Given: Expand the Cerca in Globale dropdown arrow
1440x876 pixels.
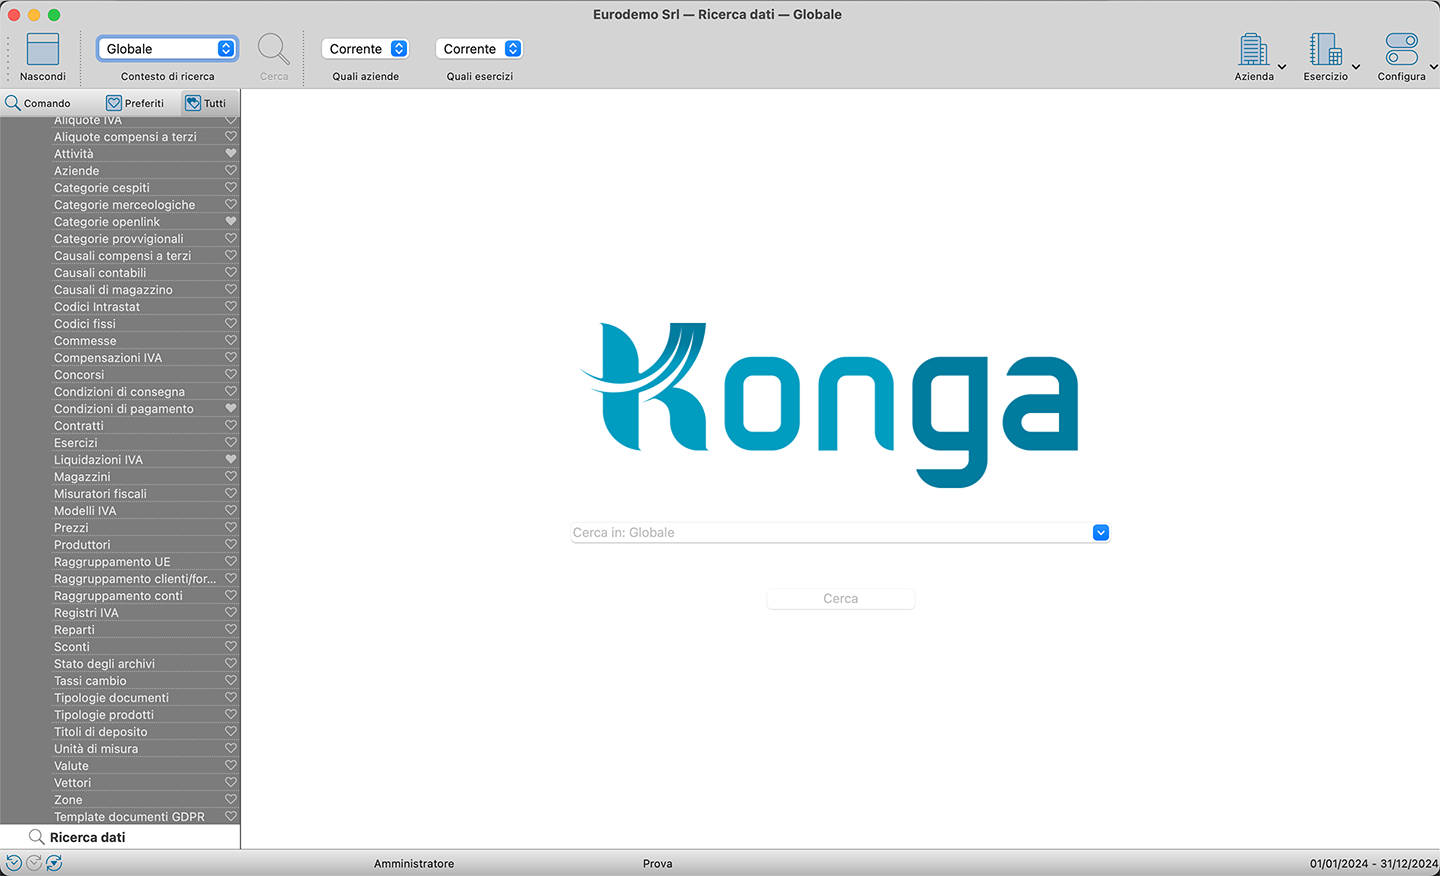Looking at the screenshot, I should [x=1100, y=533].
